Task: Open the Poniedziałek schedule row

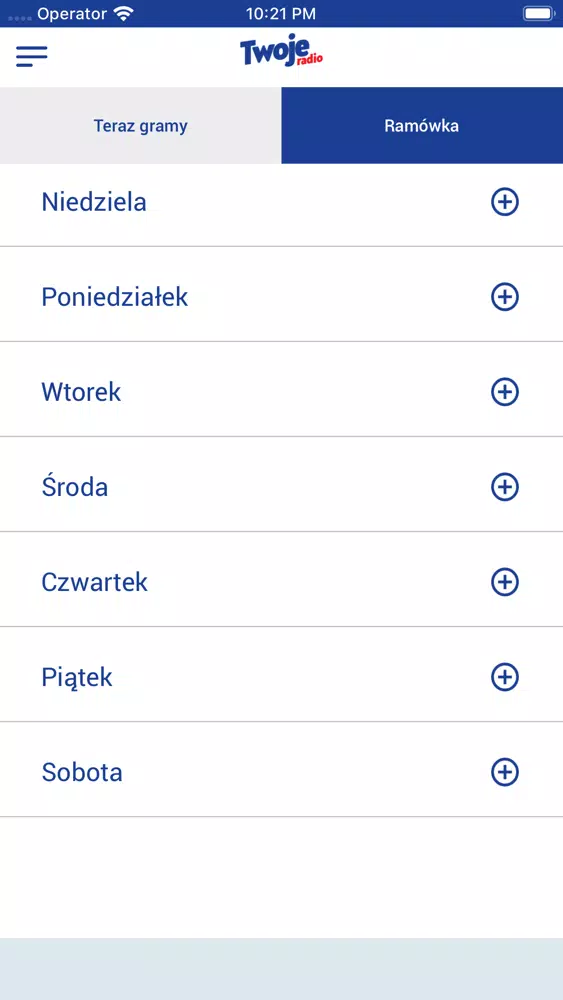Action: pyautogui.click(x=281, y=294)
